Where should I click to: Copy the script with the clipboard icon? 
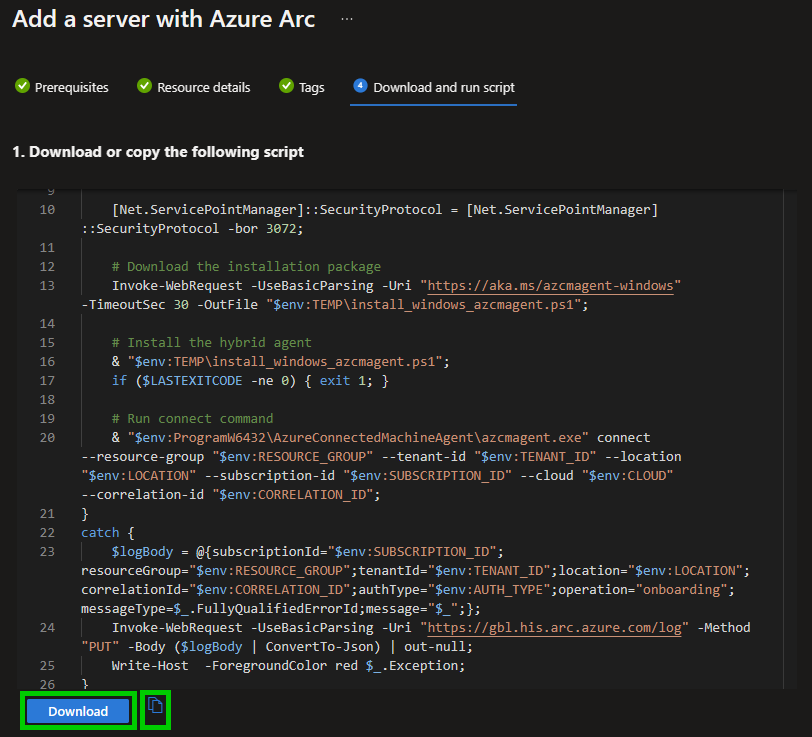click(155, 705)
